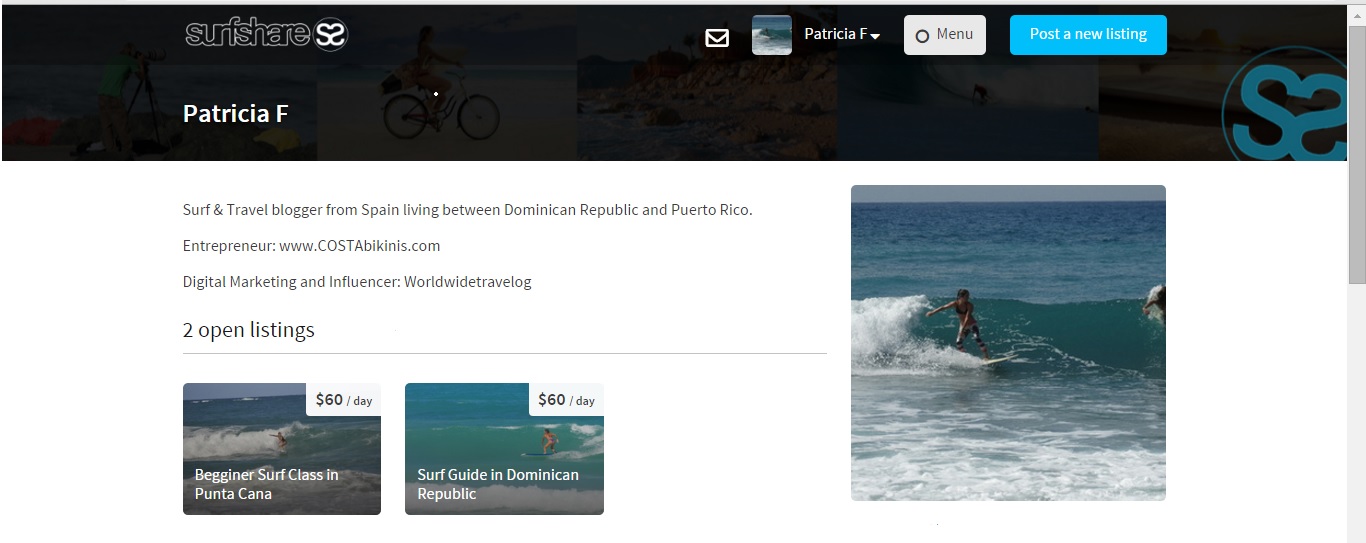Click the $60/day tag on Surf Guide listing

[566, 400]
